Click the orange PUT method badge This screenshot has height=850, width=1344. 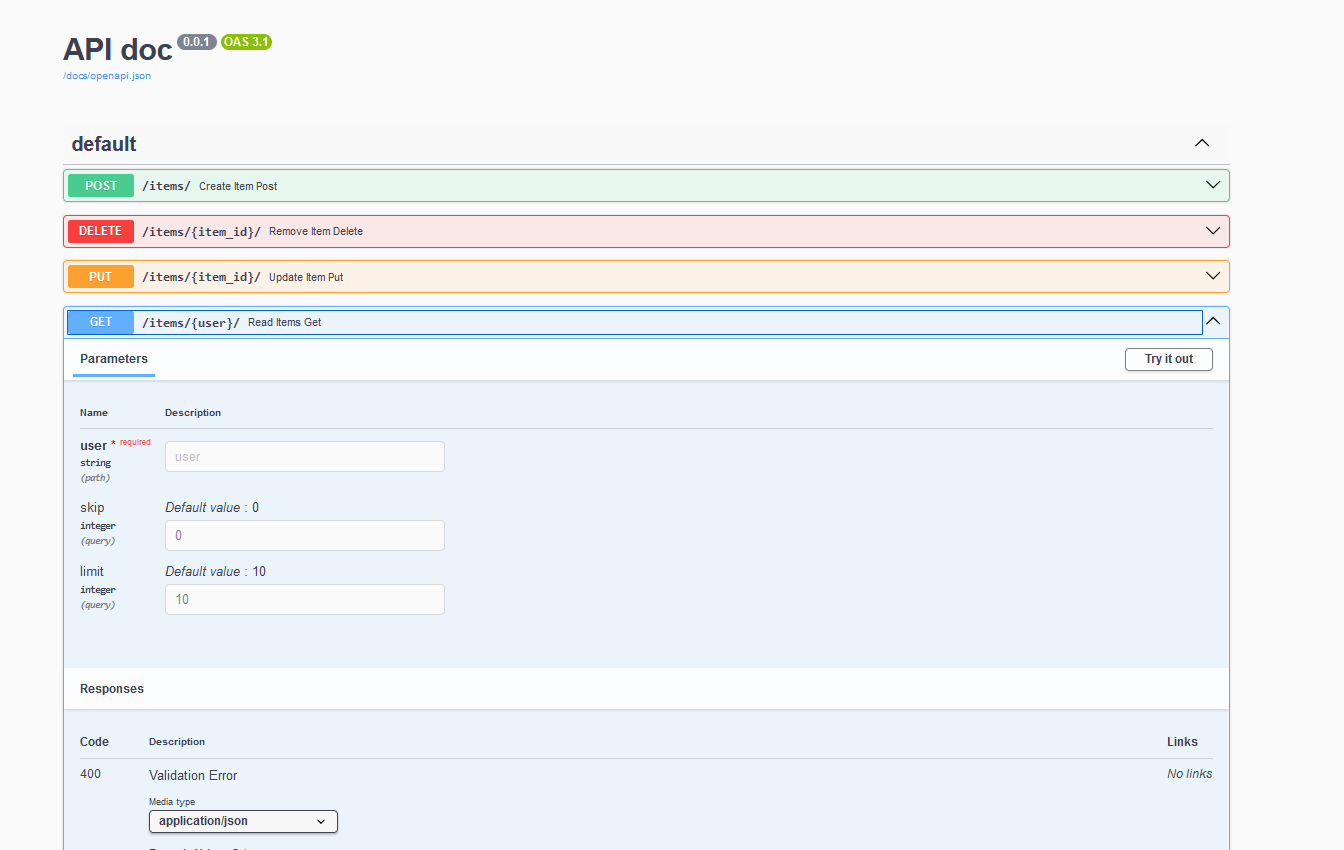click(x=101, y=277)
